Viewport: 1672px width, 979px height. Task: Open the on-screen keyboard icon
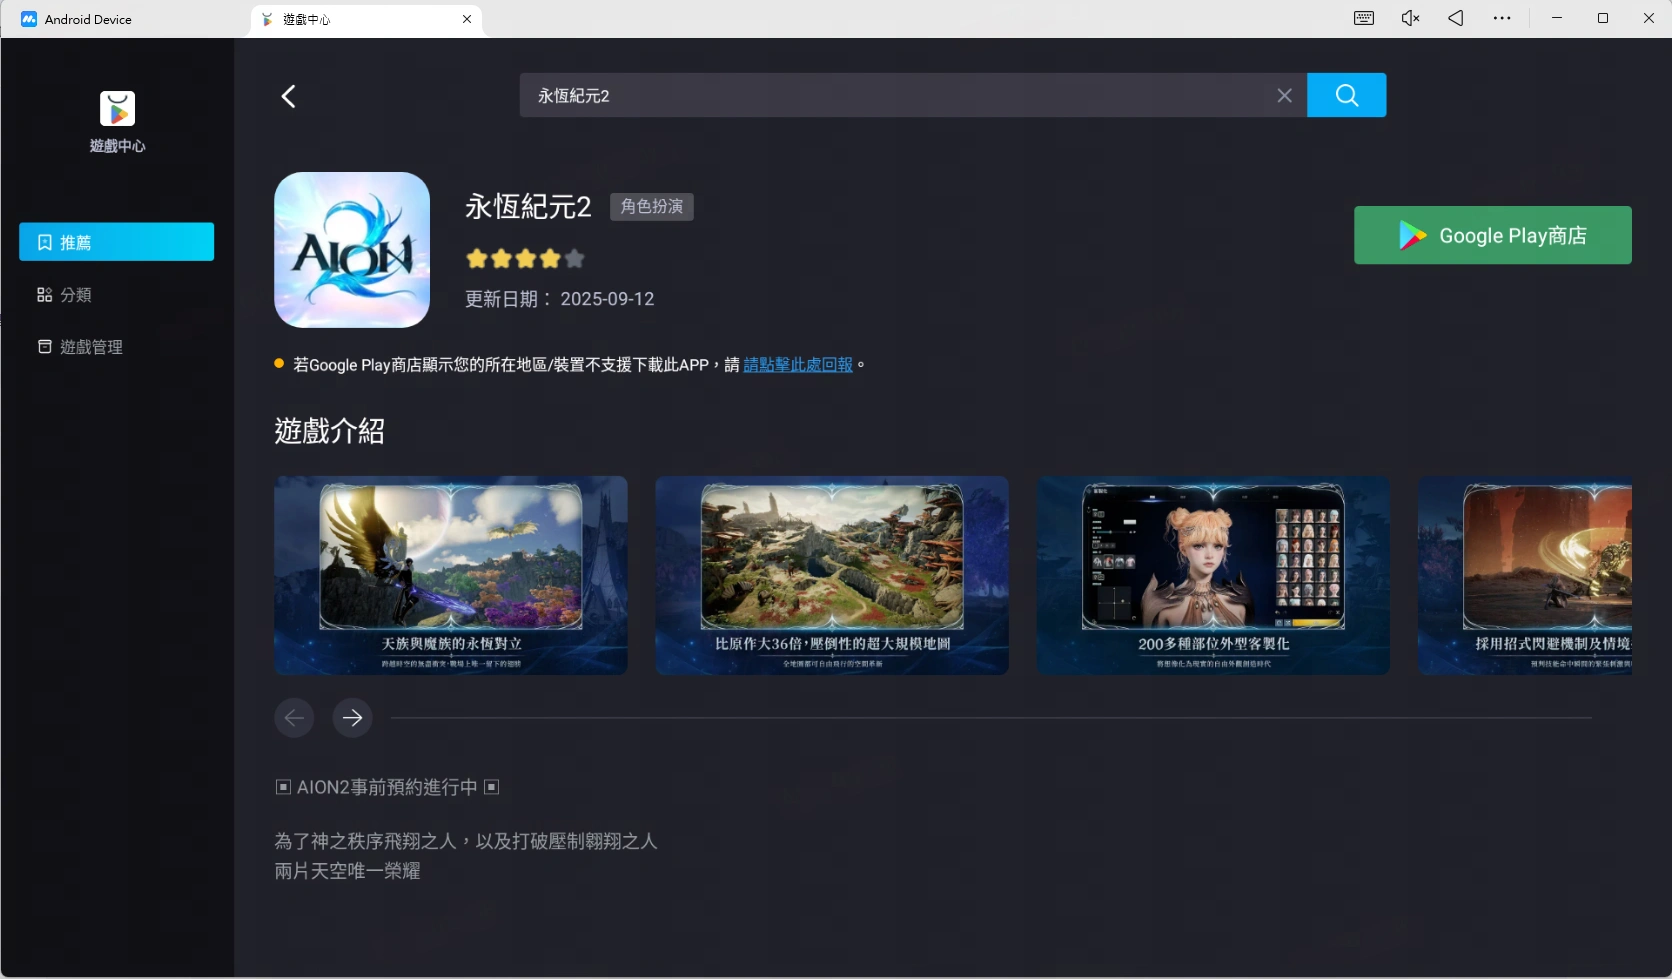[1363, 18]
